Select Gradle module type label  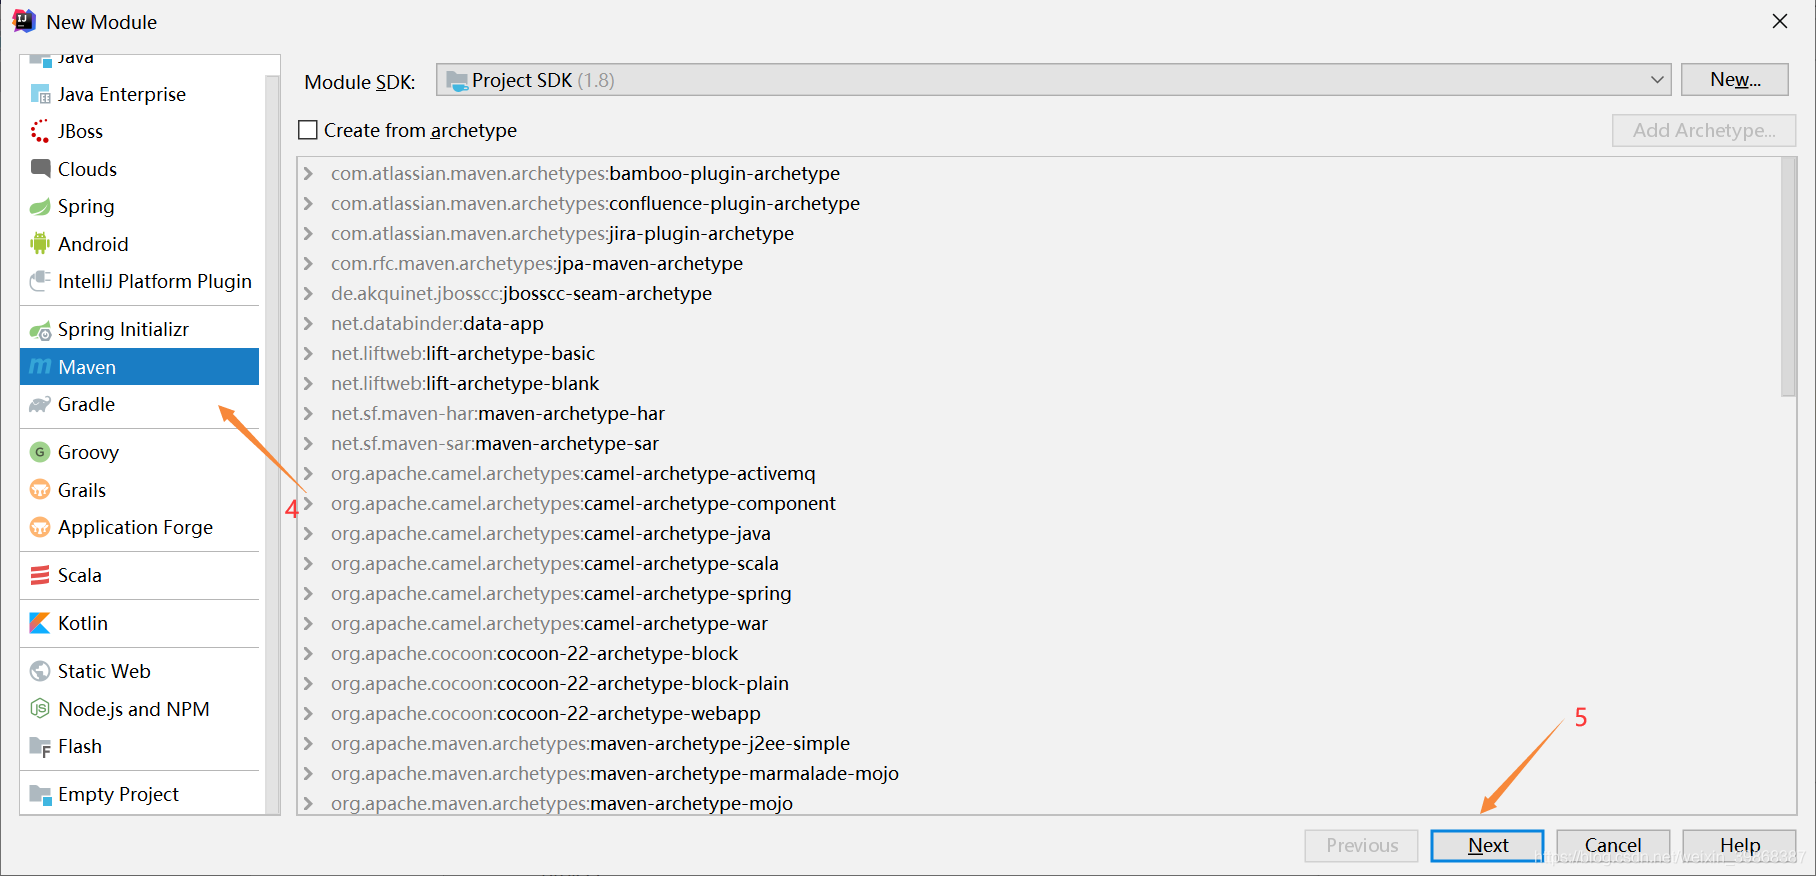(86, 404)
